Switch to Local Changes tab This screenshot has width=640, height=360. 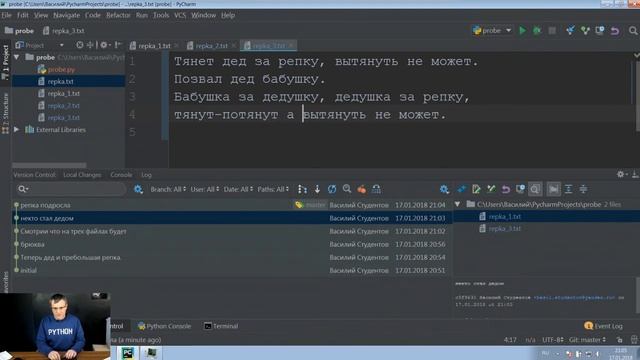82,175
